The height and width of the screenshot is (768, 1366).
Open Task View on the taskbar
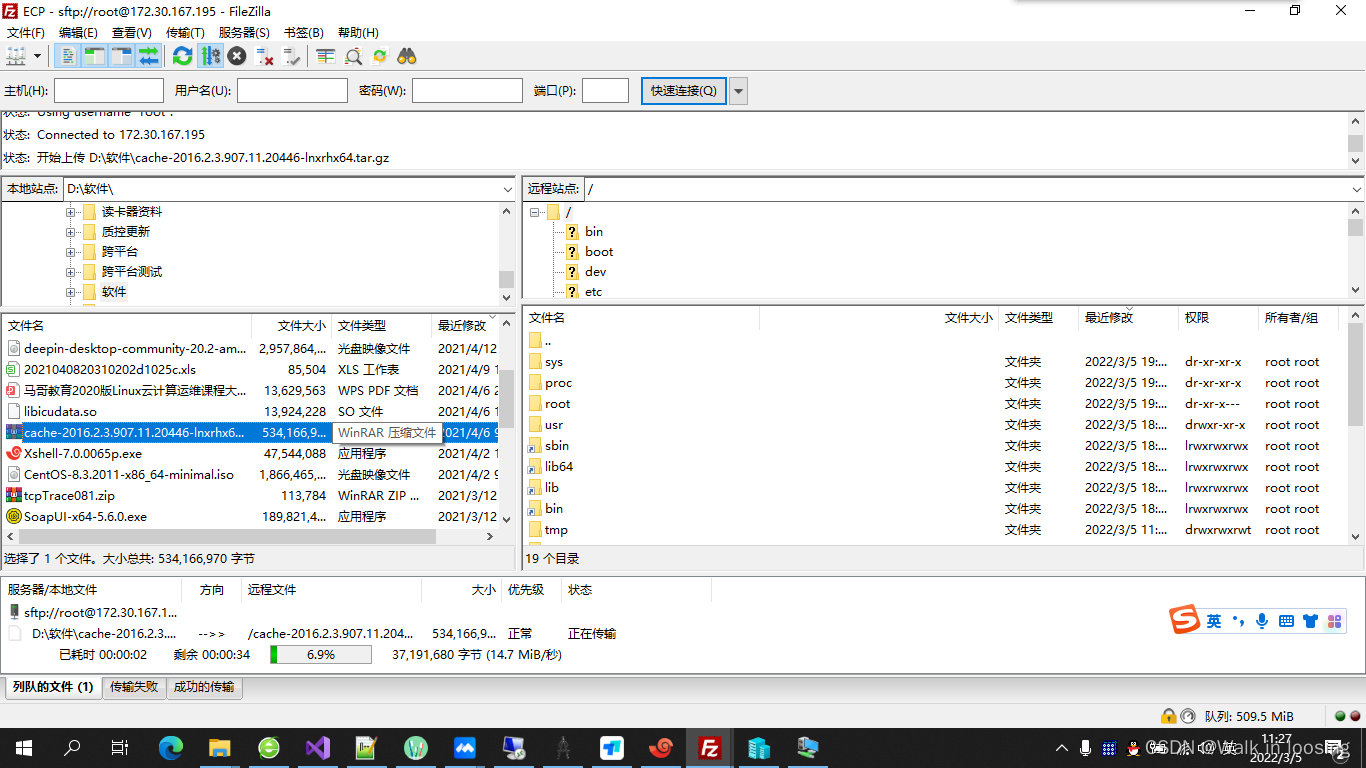tap(120, 747)
